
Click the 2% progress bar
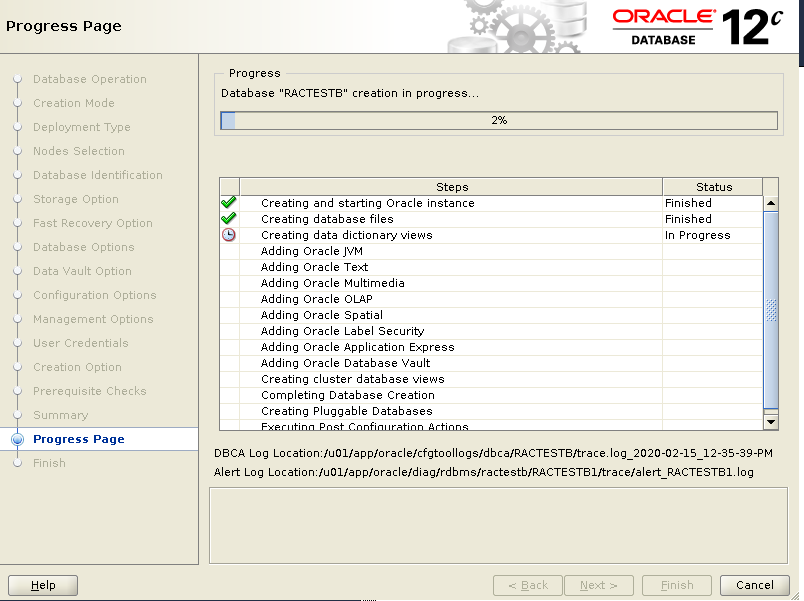(x=498, y=121)
